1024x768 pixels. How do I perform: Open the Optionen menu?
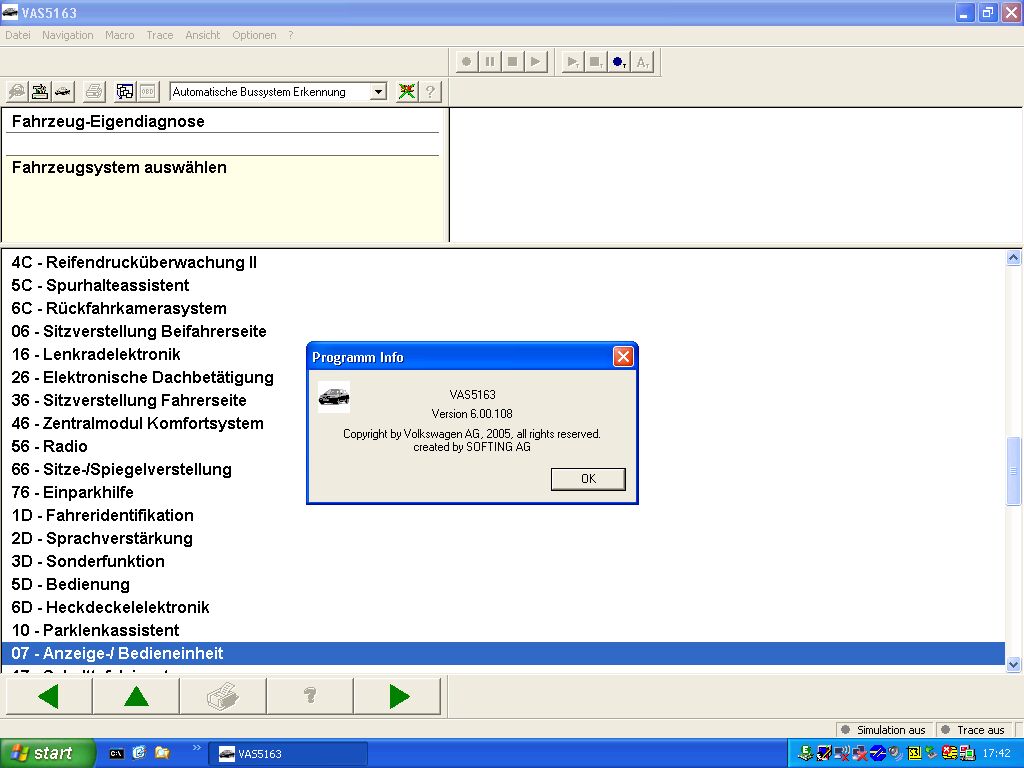[254, 35]
